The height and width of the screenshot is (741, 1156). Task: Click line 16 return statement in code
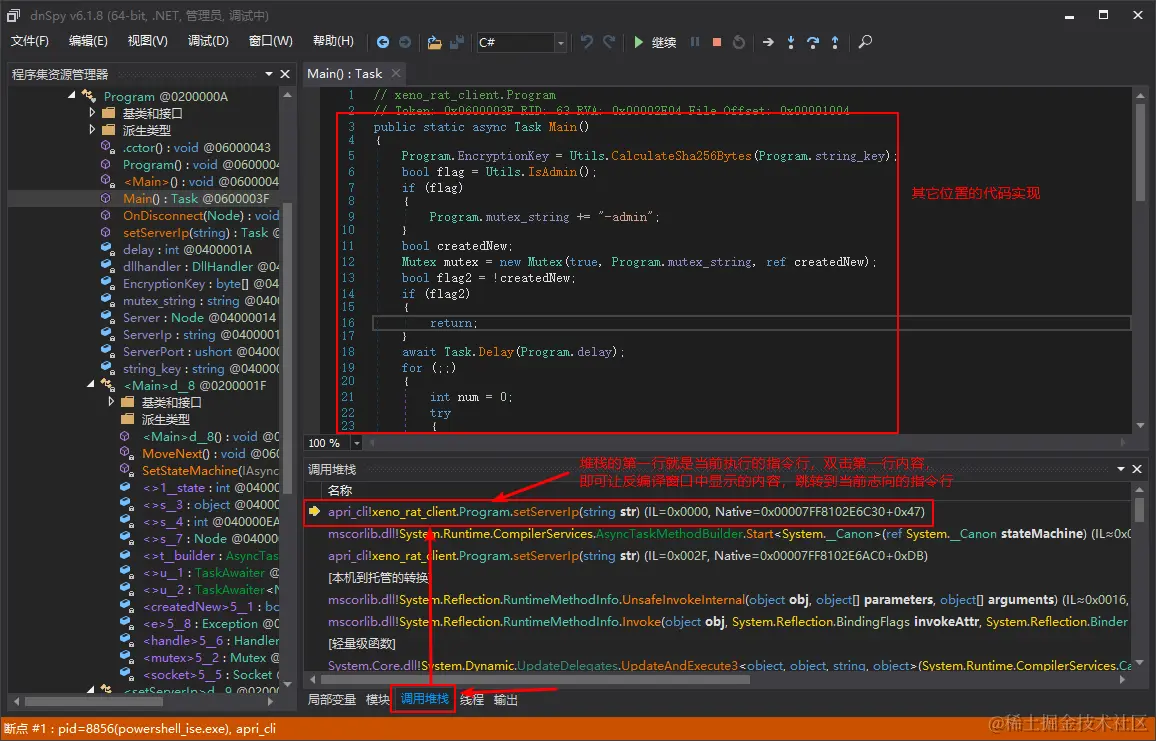pyautogui.click(x=454, y=323)
